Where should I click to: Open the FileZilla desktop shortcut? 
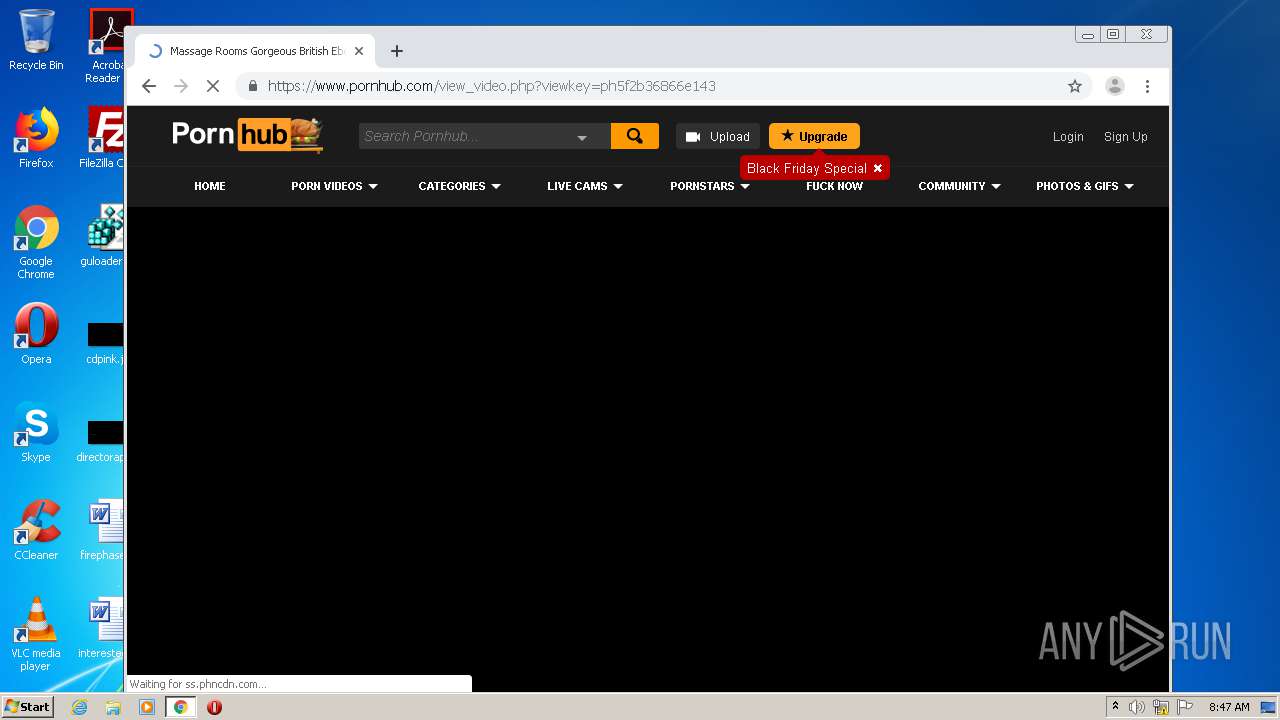(x=104, y=138)
